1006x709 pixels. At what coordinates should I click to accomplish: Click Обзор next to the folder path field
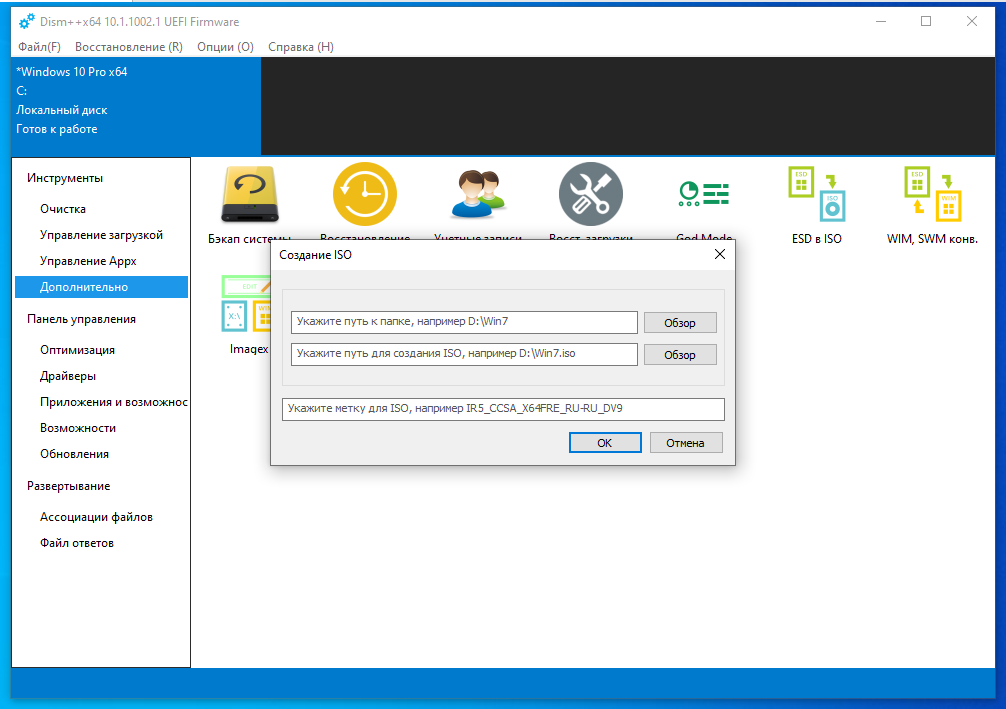[680, 323]
